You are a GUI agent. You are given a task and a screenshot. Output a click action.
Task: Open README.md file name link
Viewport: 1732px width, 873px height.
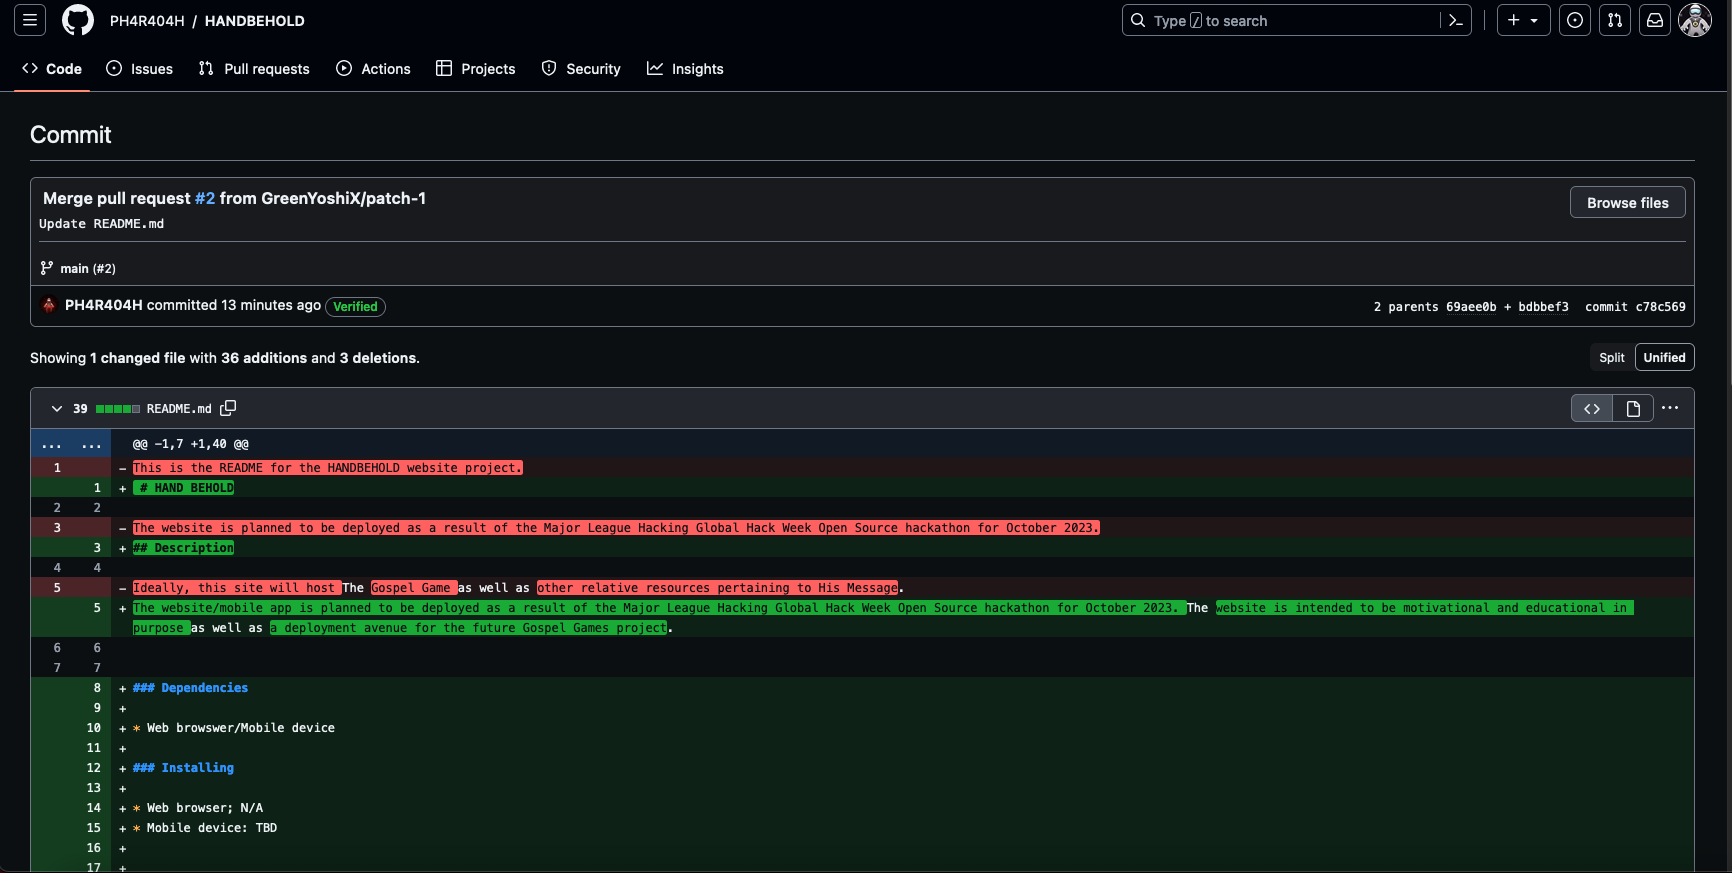(x=179, y=409)
